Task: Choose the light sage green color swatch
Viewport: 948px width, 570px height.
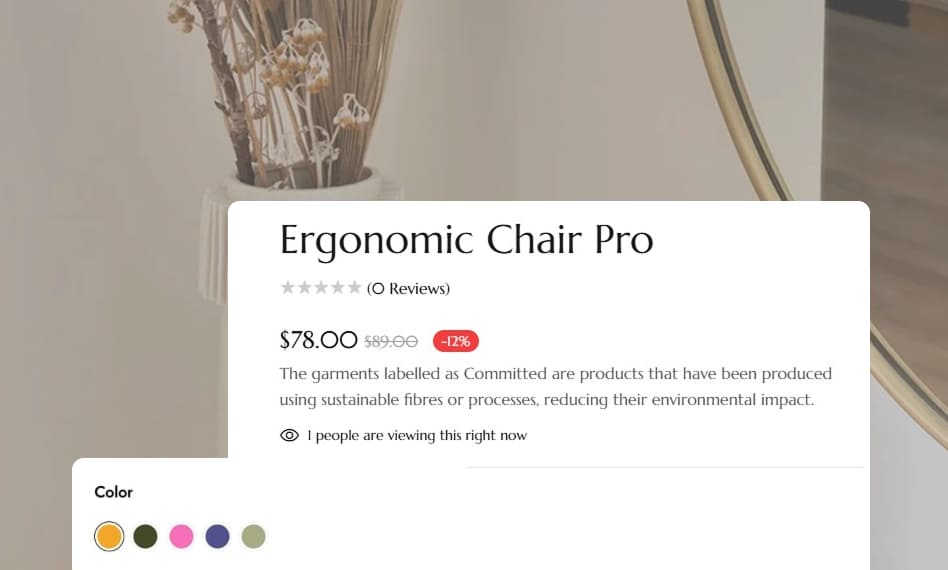Action: coord(254,536)
